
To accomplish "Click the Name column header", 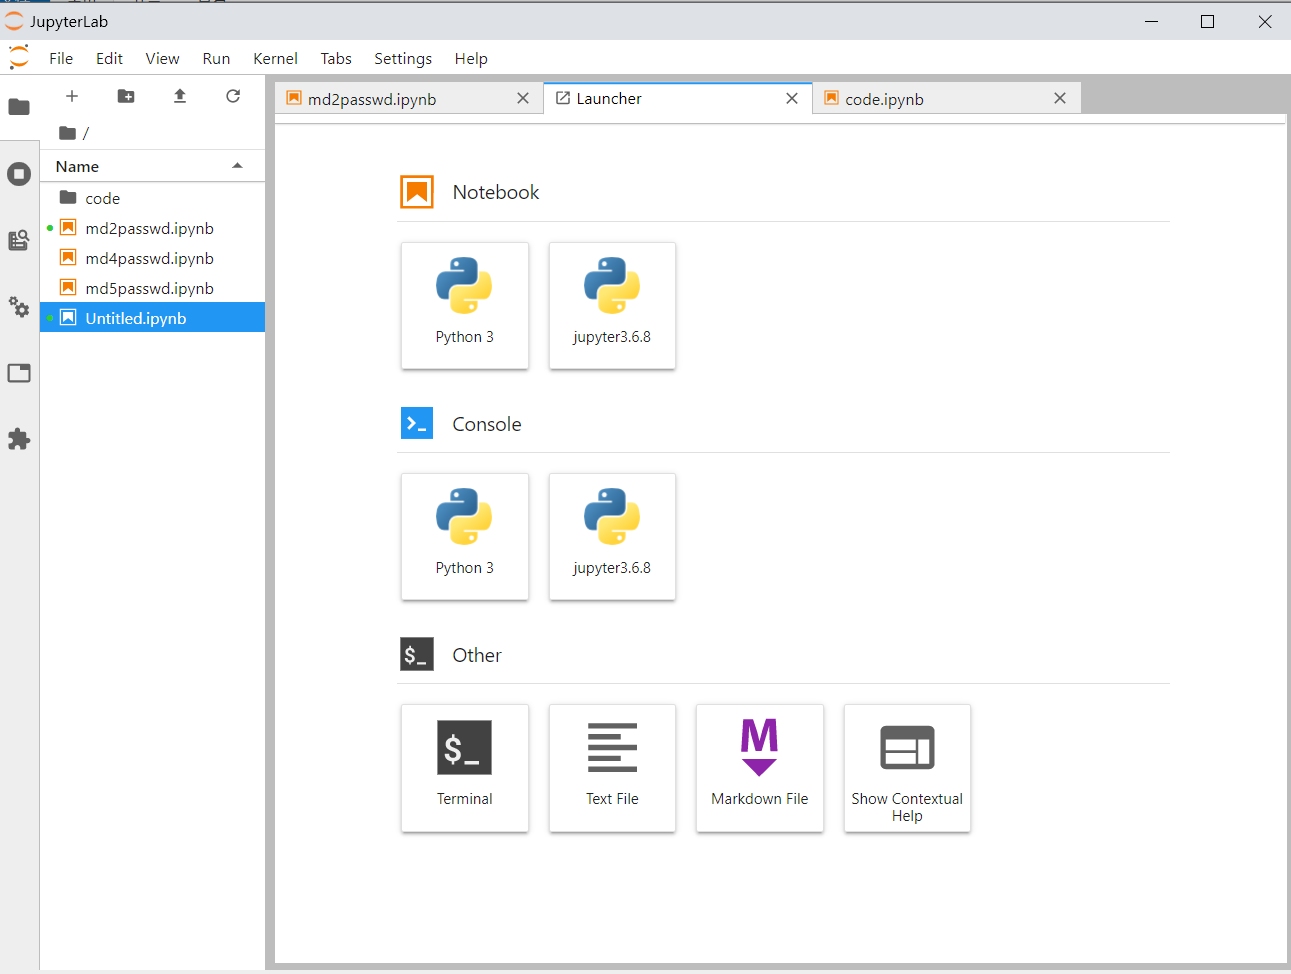I will point(152,166).
